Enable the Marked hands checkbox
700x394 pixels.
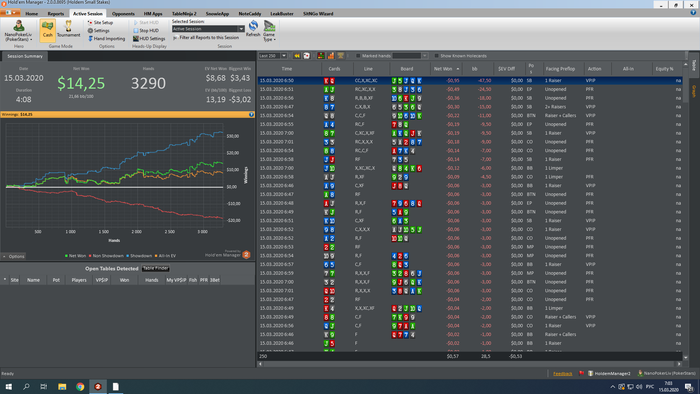tap(358, 56)
